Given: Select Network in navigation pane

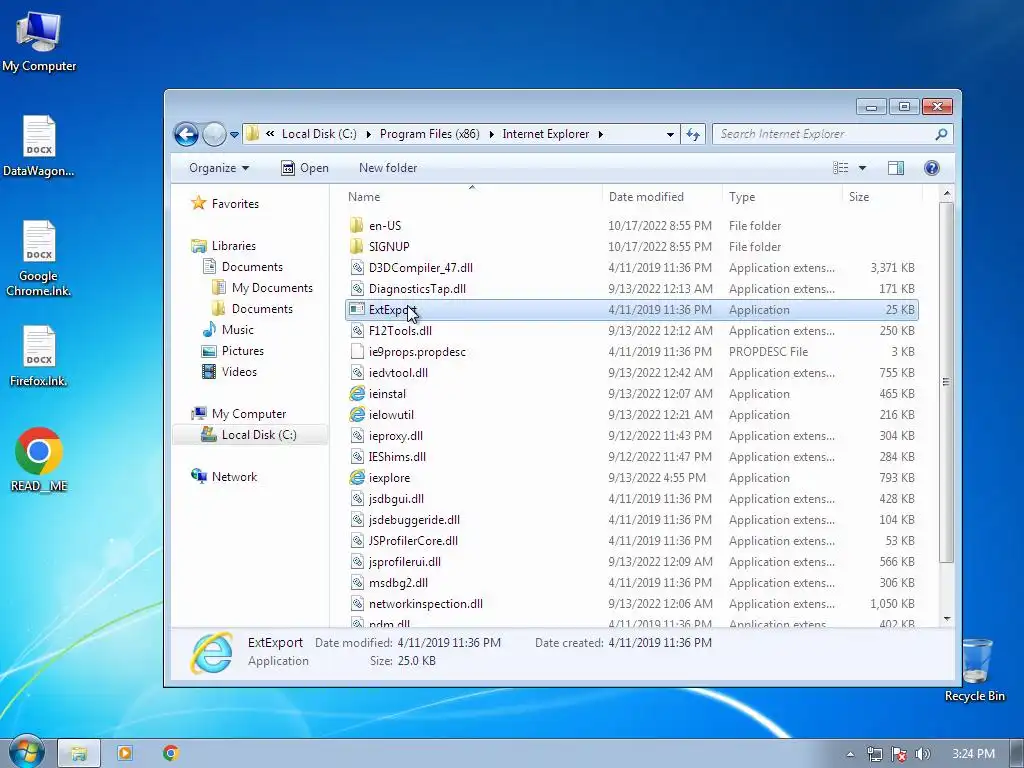Looking at the screenshot, I should point(224,477).
